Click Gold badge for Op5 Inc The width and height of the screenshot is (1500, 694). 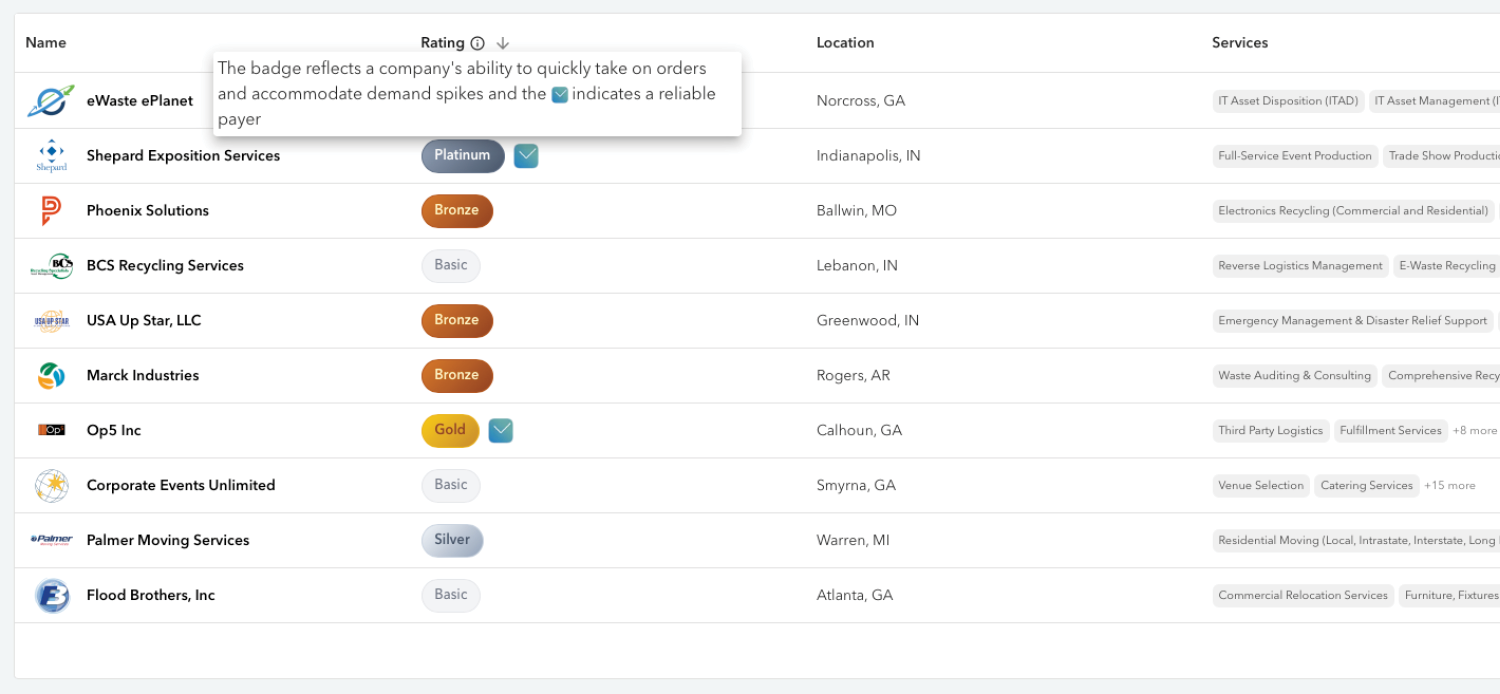450,431
